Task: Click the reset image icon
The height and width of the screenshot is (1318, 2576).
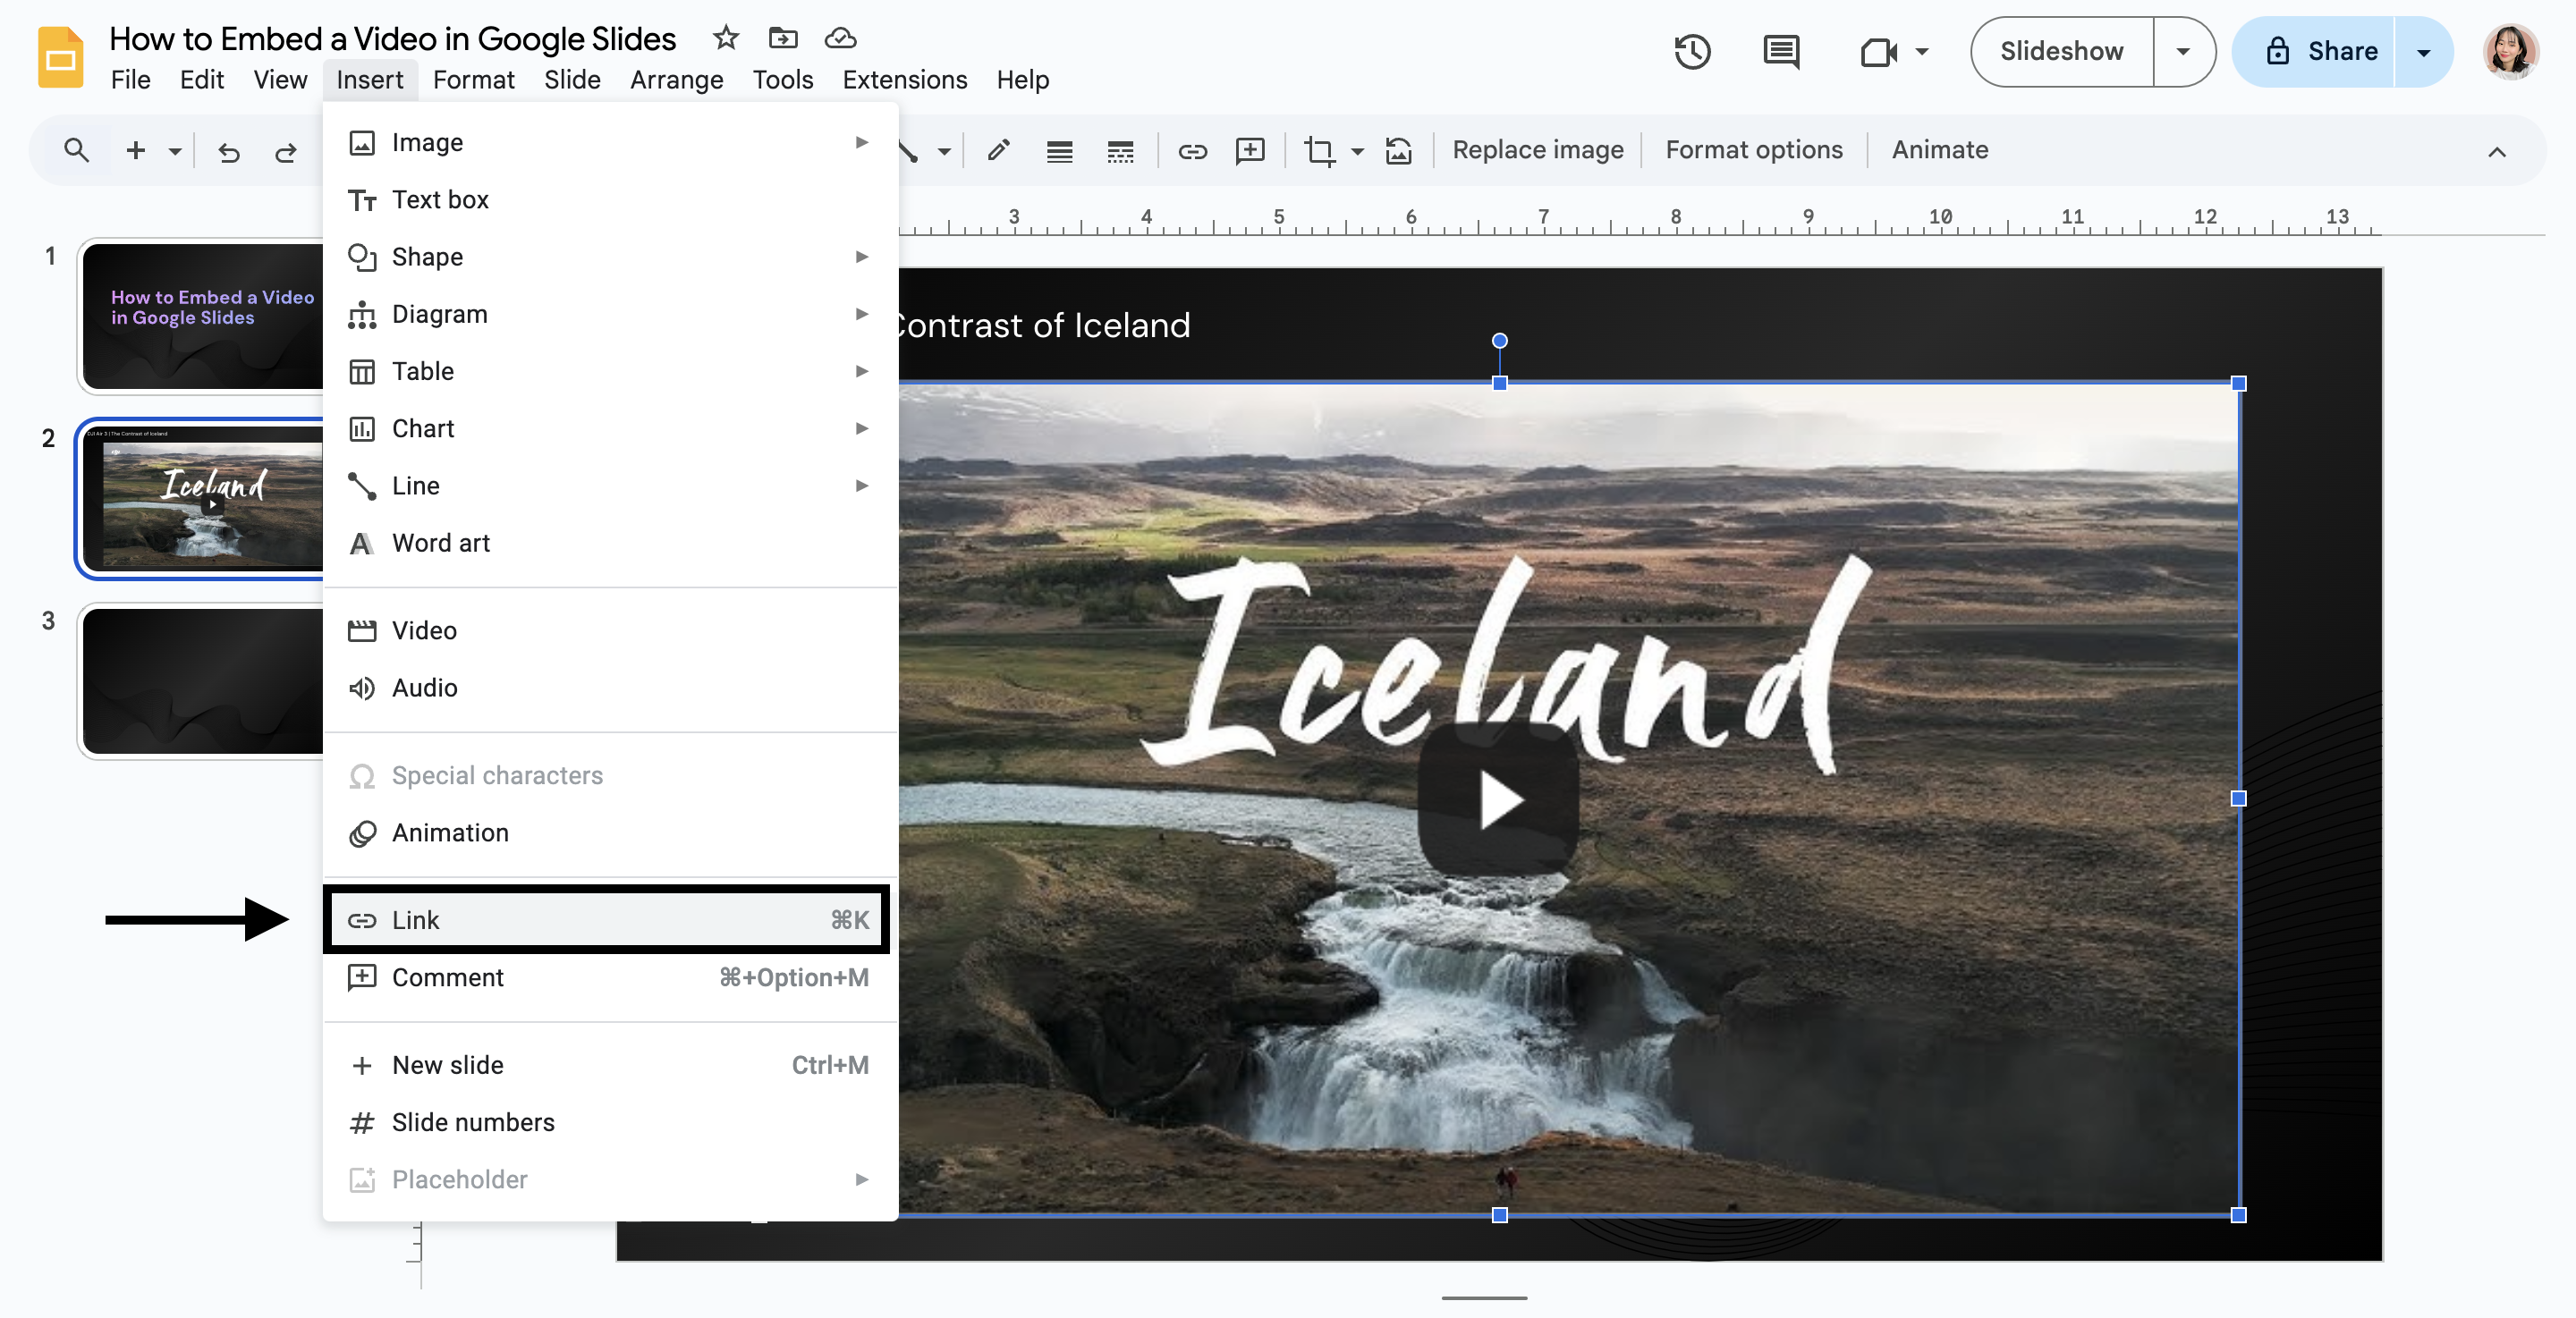Action: pos(1398,151)
